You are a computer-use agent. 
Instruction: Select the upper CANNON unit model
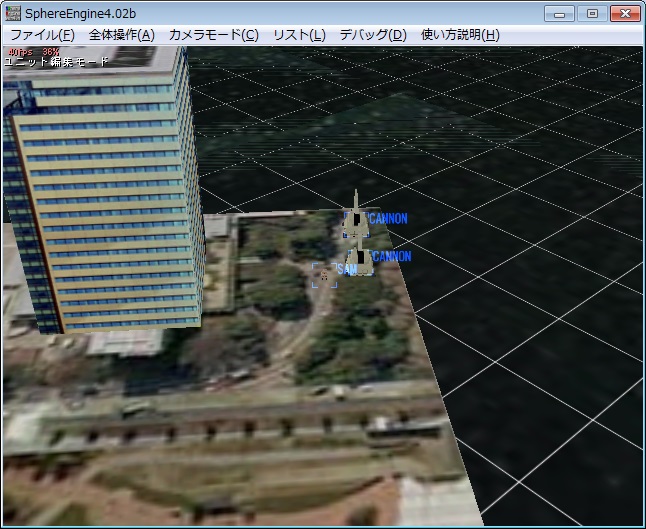(x=356, y=218)
